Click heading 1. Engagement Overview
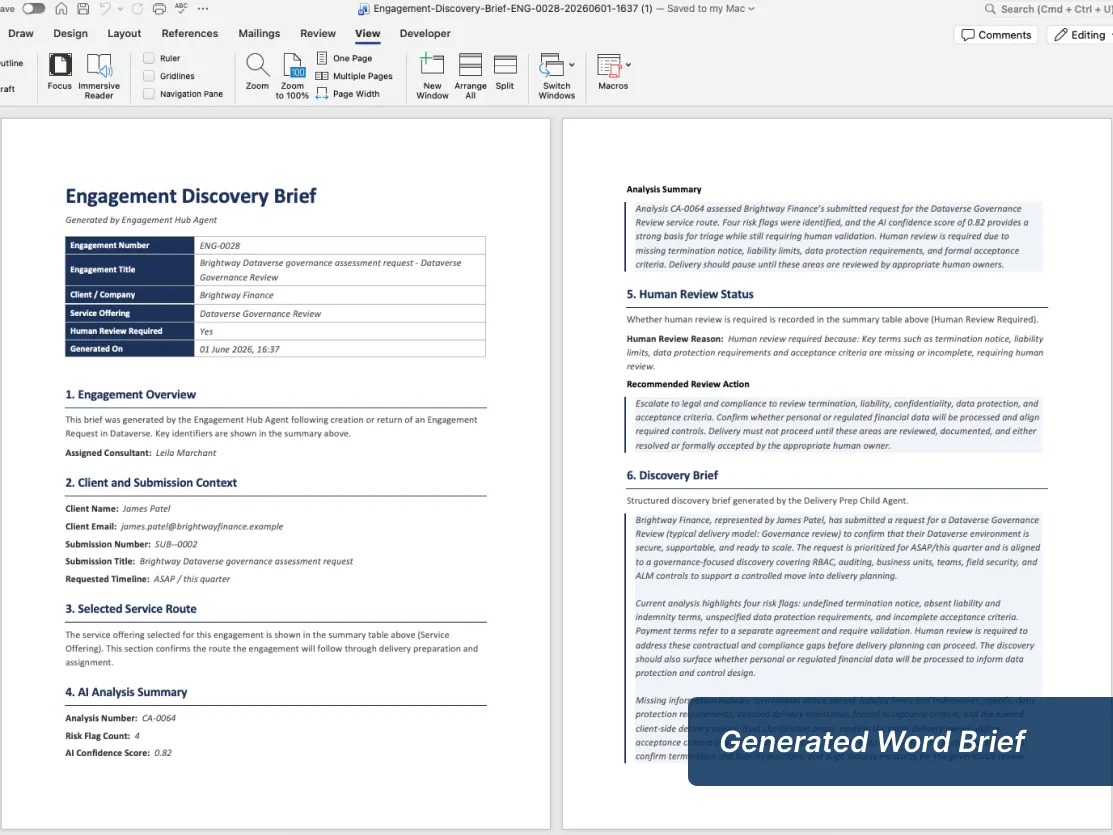1113x835 pixels. pyautogui.click(x=131, y=394)
